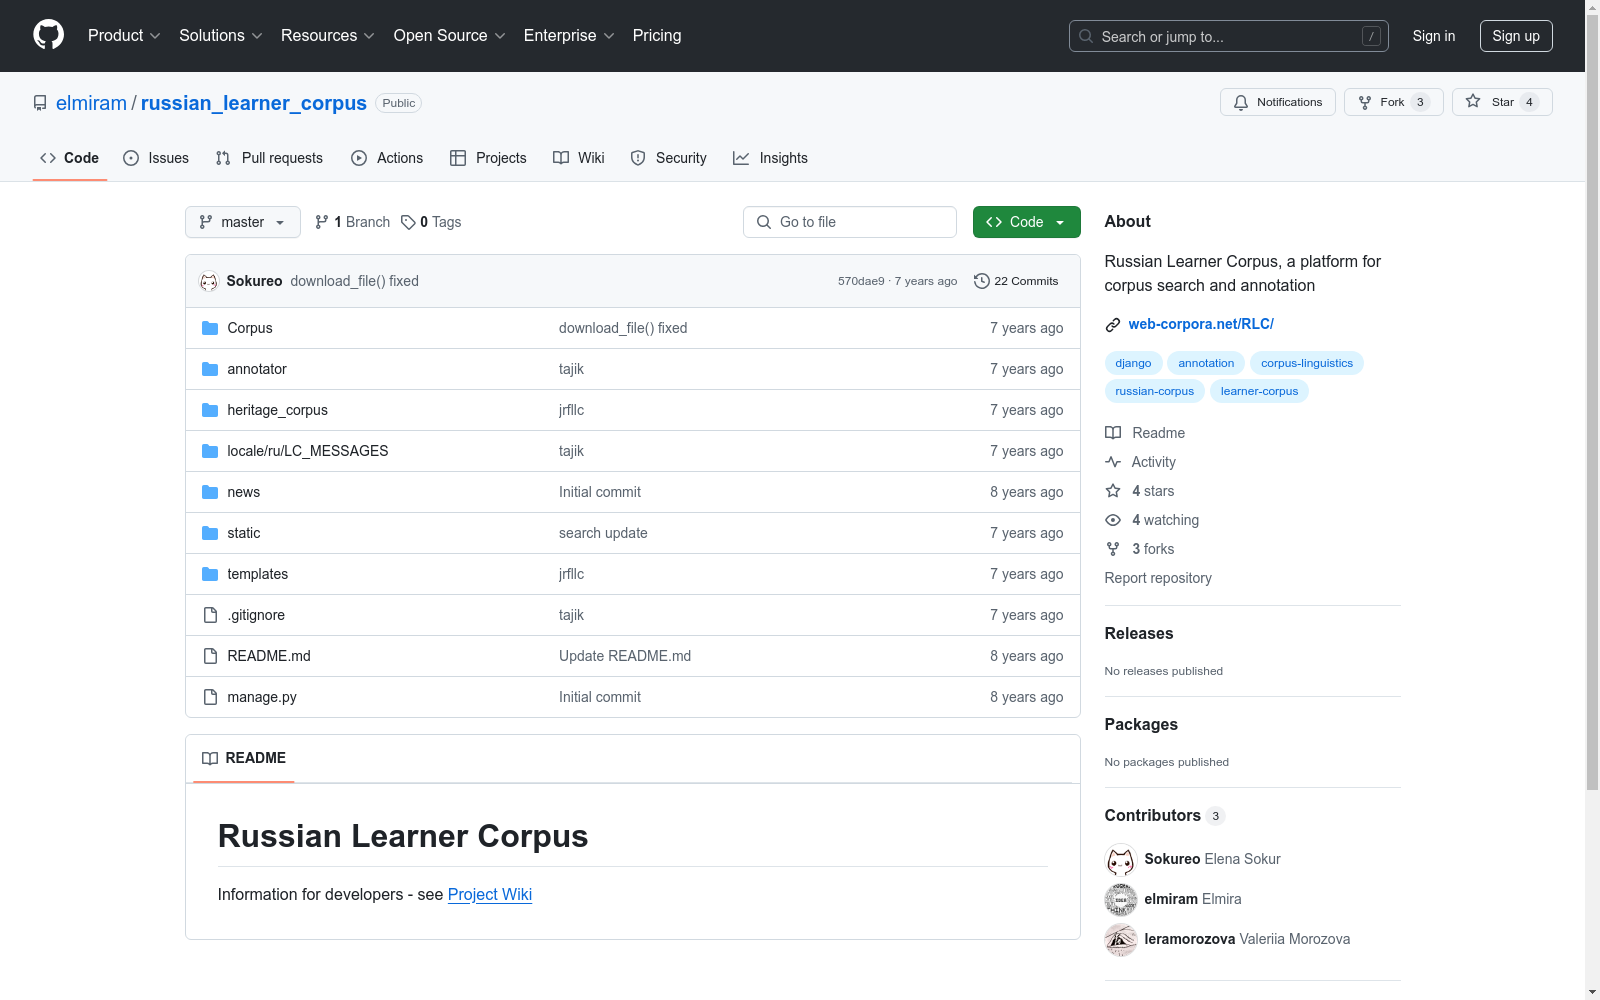
Task: Open the Pricing link
Action: [657, 35]
